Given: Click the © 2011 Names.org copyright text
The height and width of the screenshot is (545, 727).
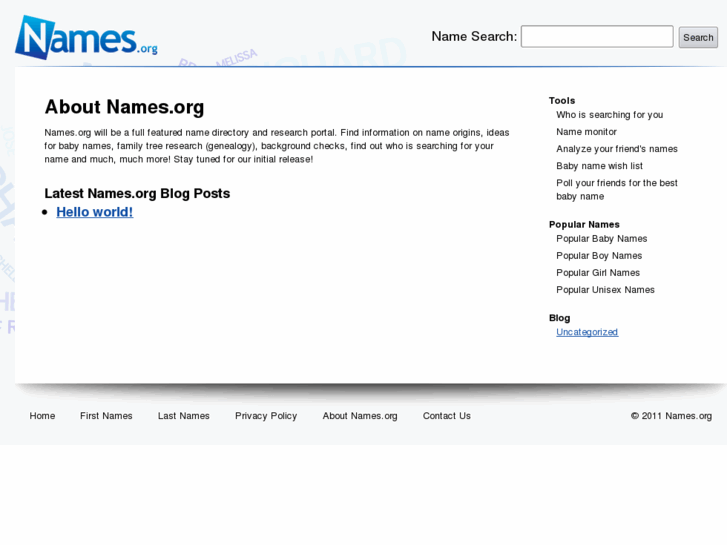Looking at the screenshot, I should pyautogui.click(x=671, y=416).
